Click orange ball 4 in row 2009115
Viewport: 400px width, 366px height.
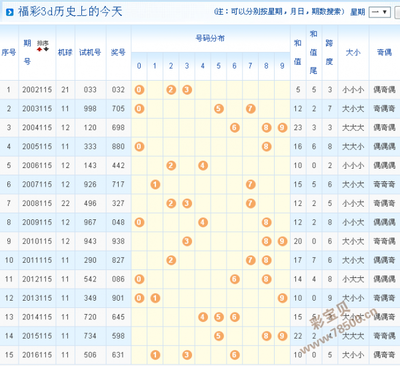(203, 222)
